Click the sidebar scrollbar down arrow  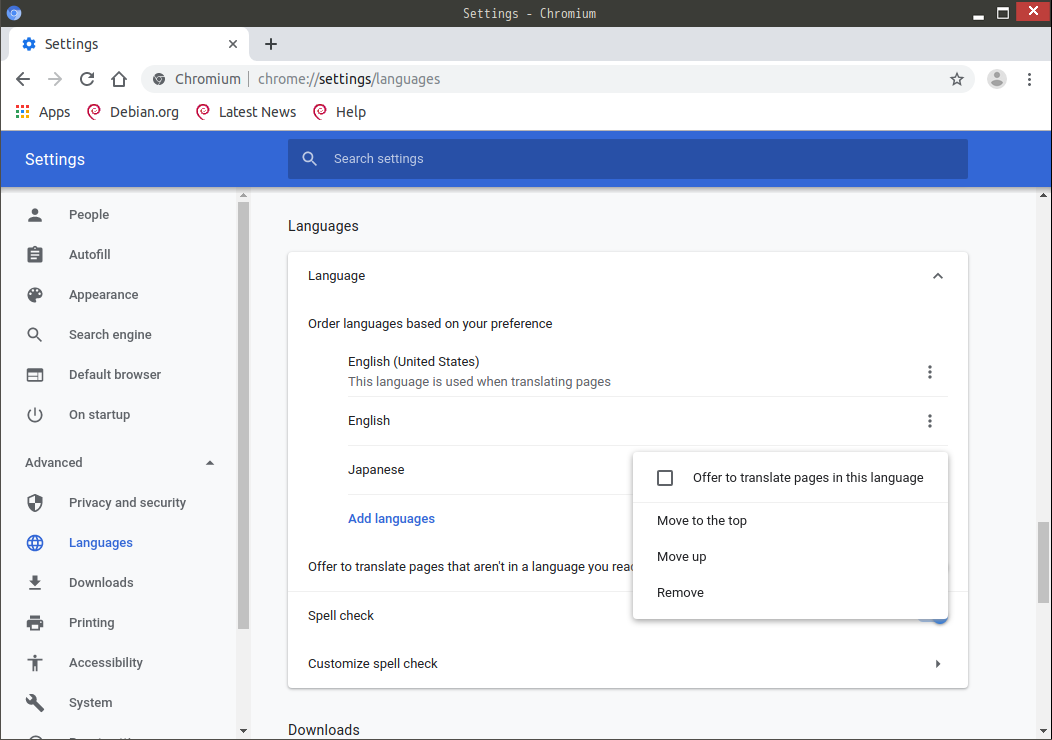click(x=244, y=731)
